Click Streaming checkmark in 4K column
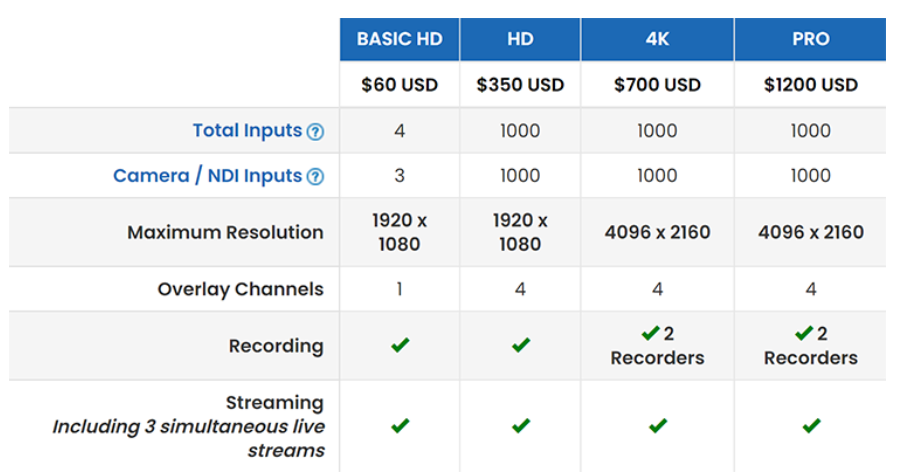Screen dimensions: 915x476 tap(658, 426)
